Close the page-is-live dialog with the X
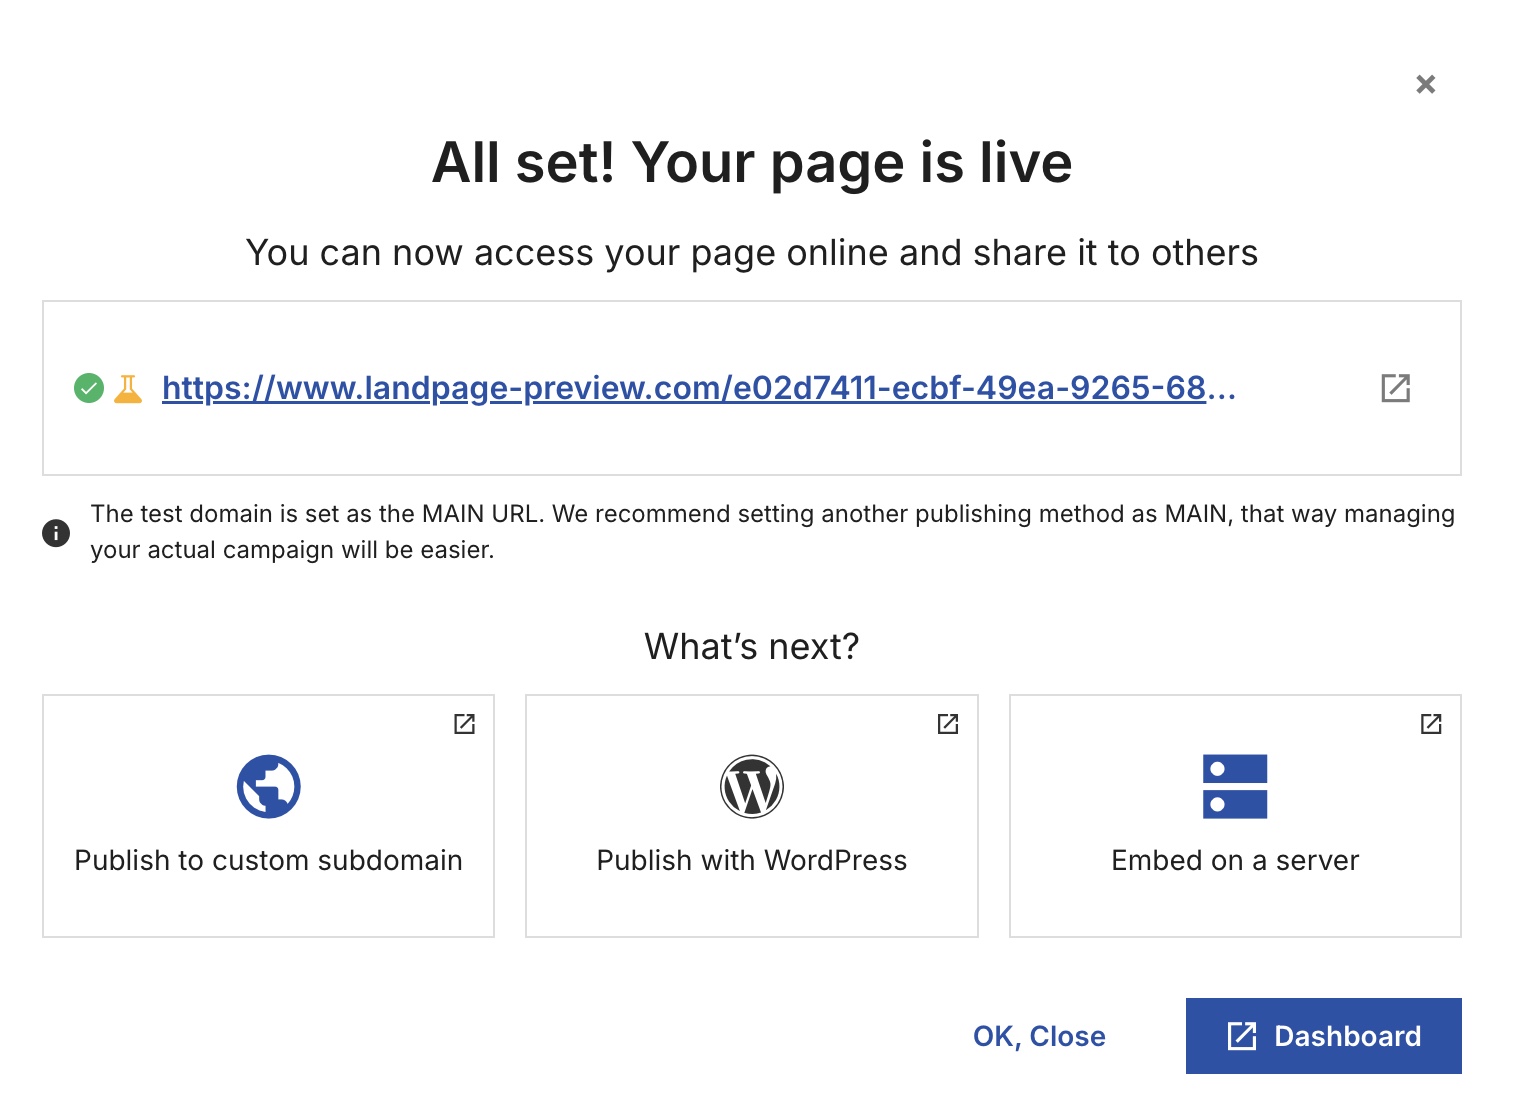This screenshot has width=1518, height=1118. click(x=1425, y=84)
